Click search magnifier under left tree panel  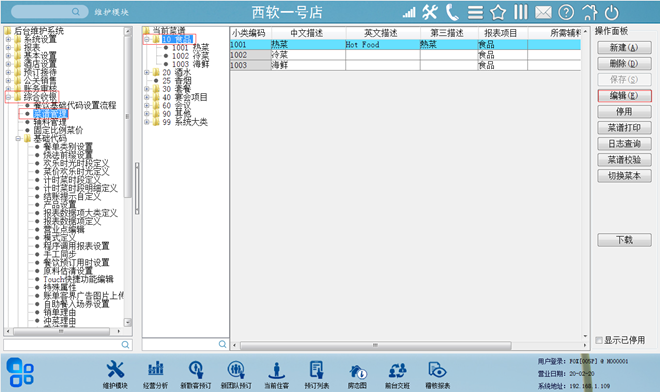coord(125,344)
